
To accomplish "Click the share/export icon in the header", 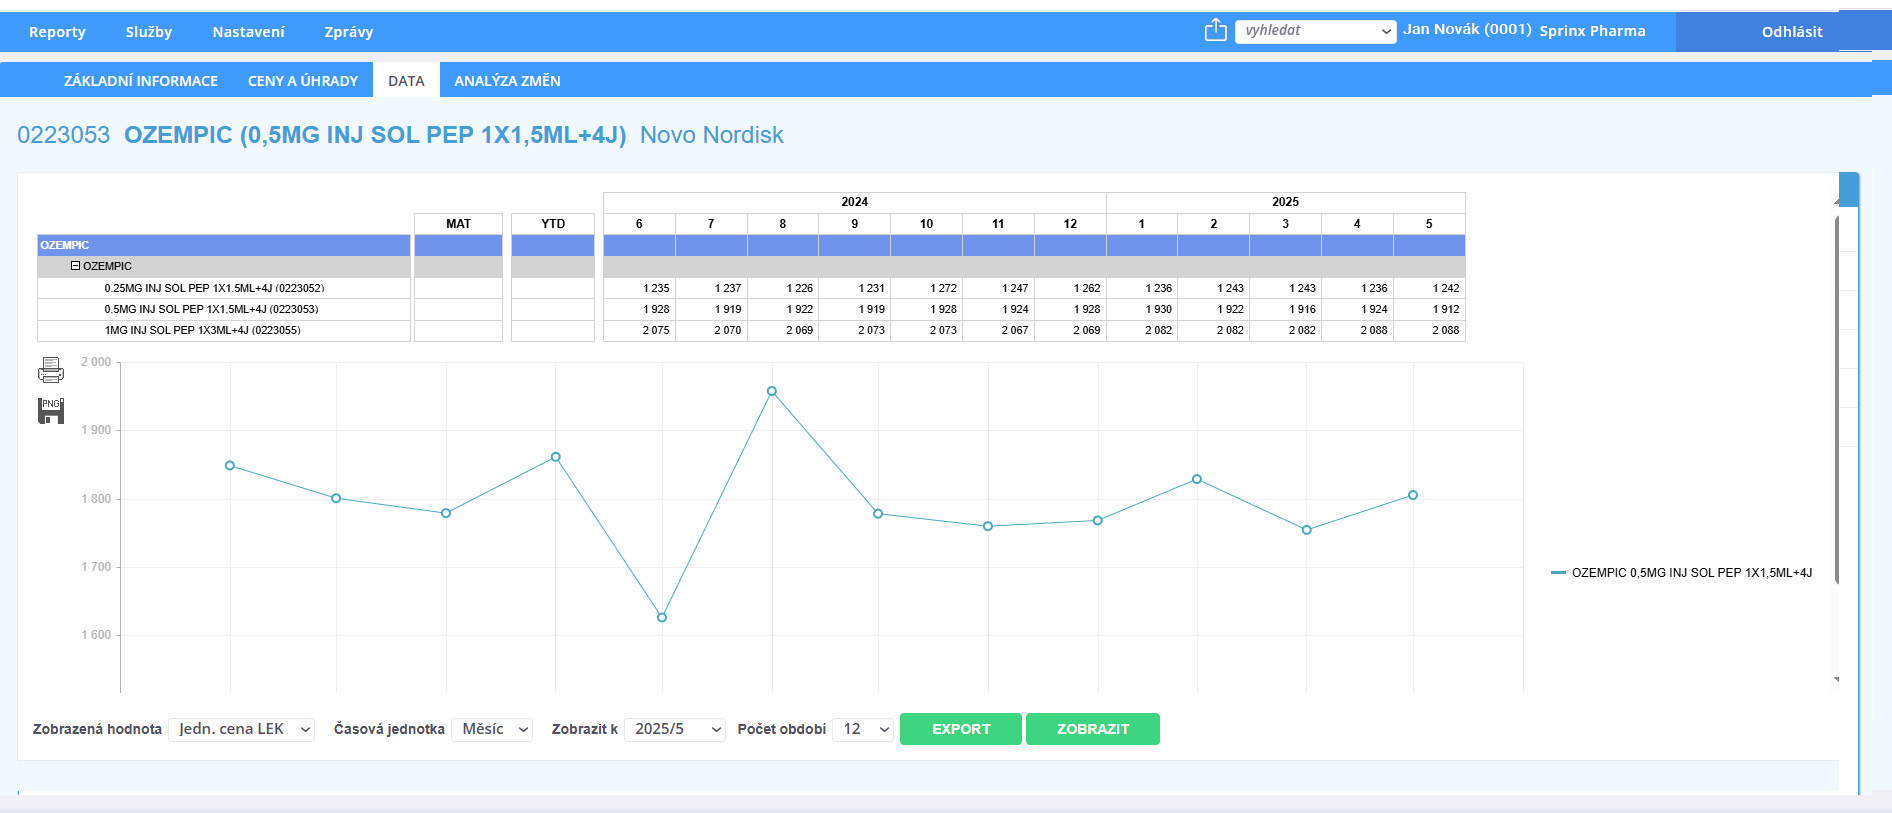I will (x=1215, y=30).
